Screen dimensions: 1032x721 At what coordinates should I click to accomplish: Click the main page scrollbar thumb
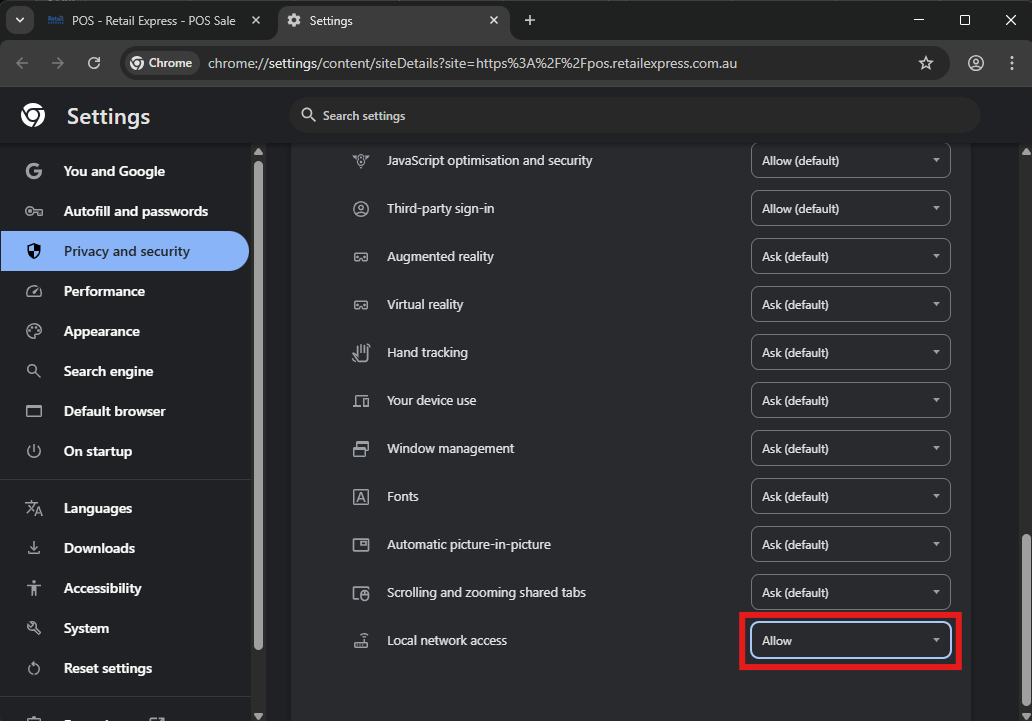[x=1026, y=619]
